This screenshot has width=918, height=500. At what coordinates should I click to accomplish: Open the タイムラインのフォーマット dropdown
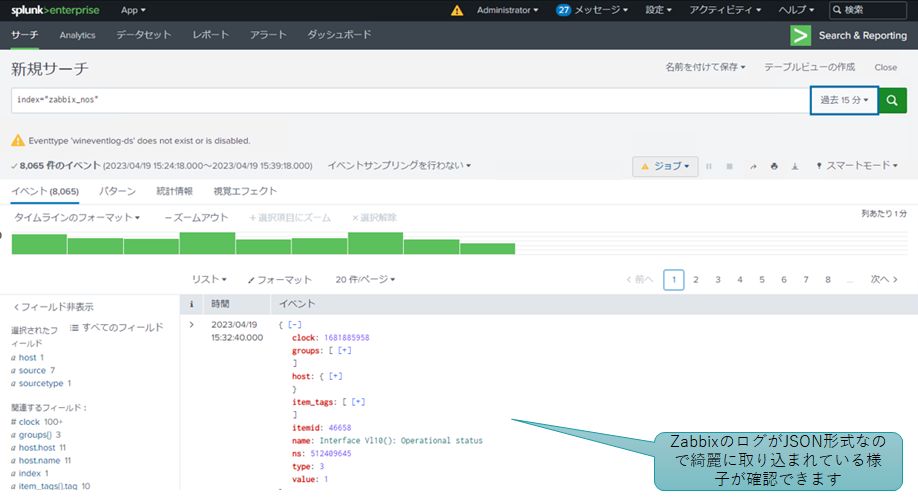click(77, 217)
